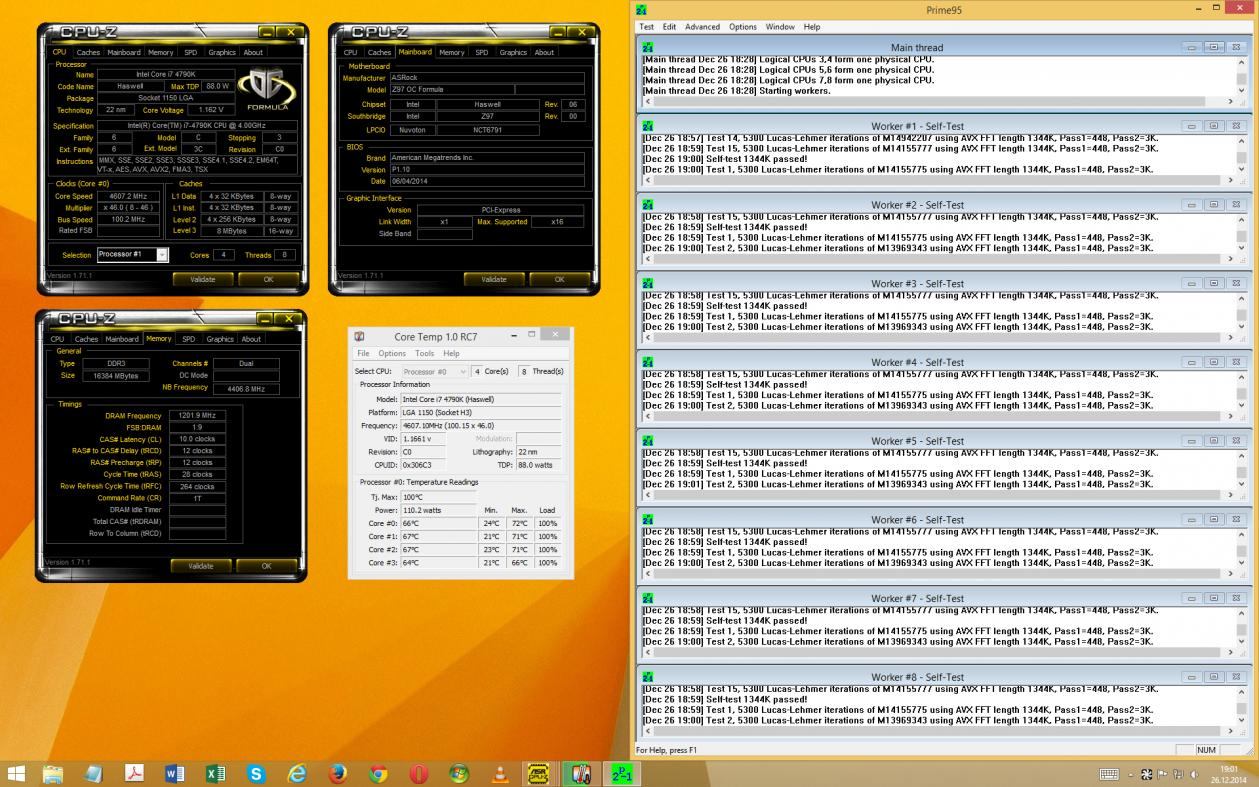Switch to Caches tab in CPU-Z CPU window
1259x787 pixels.
[x=88, y=52]
